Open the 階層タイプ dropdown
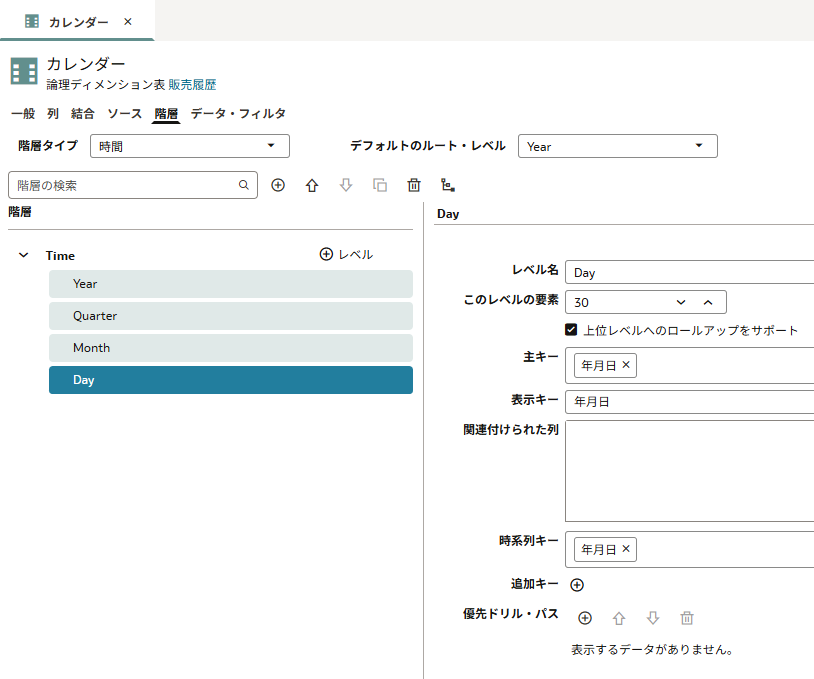814x679 pixels. coord(190,146)
